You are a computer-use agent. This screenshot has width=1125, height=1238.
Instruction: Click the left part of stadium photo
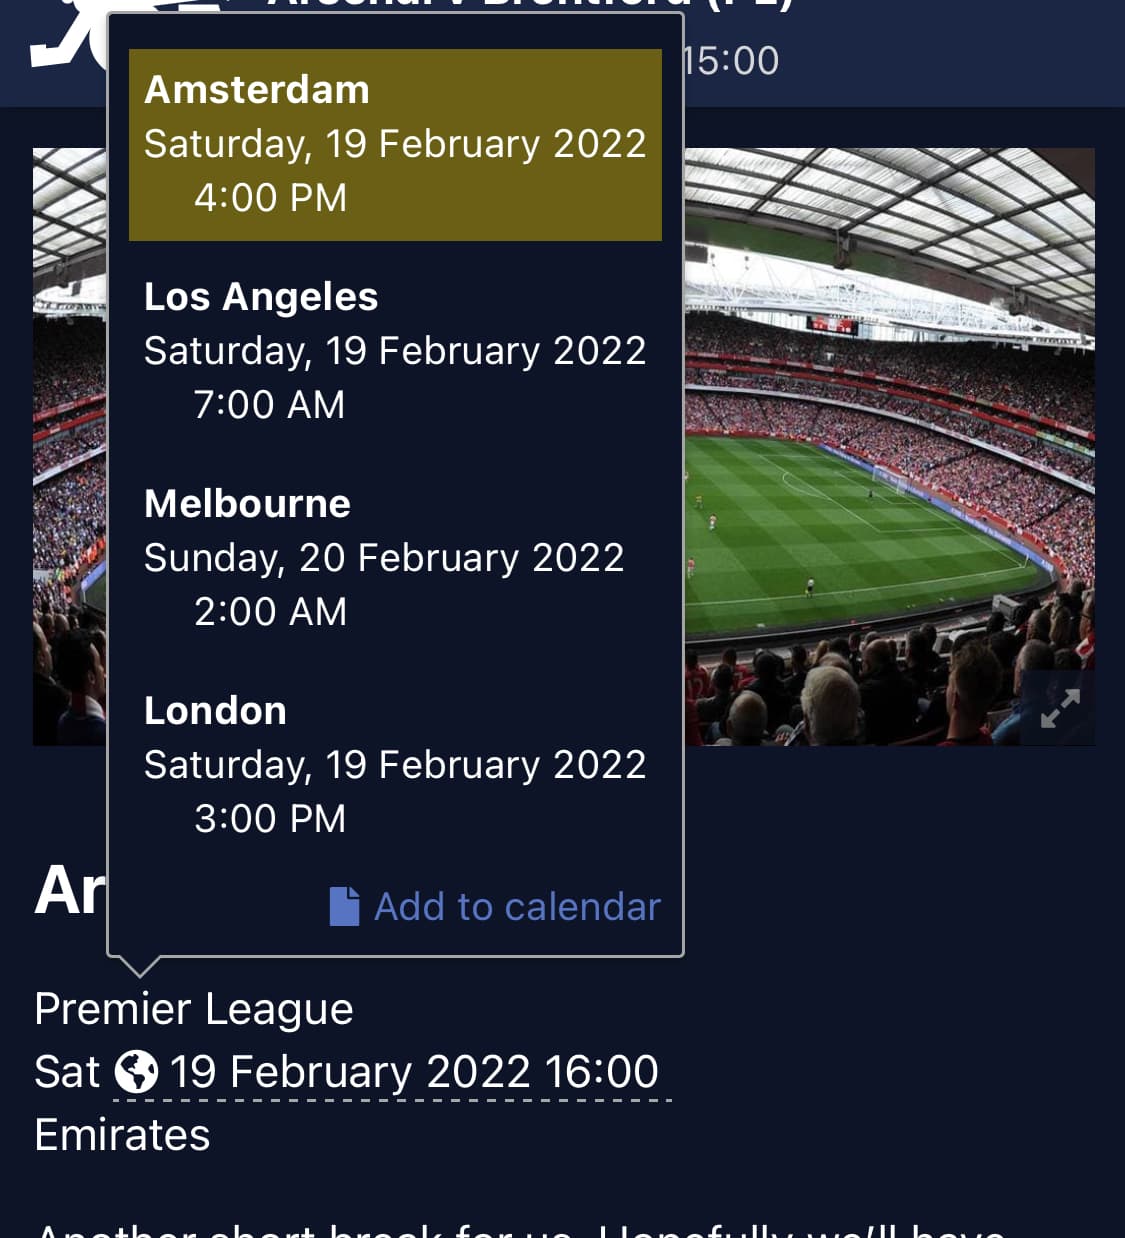(70, 446)
